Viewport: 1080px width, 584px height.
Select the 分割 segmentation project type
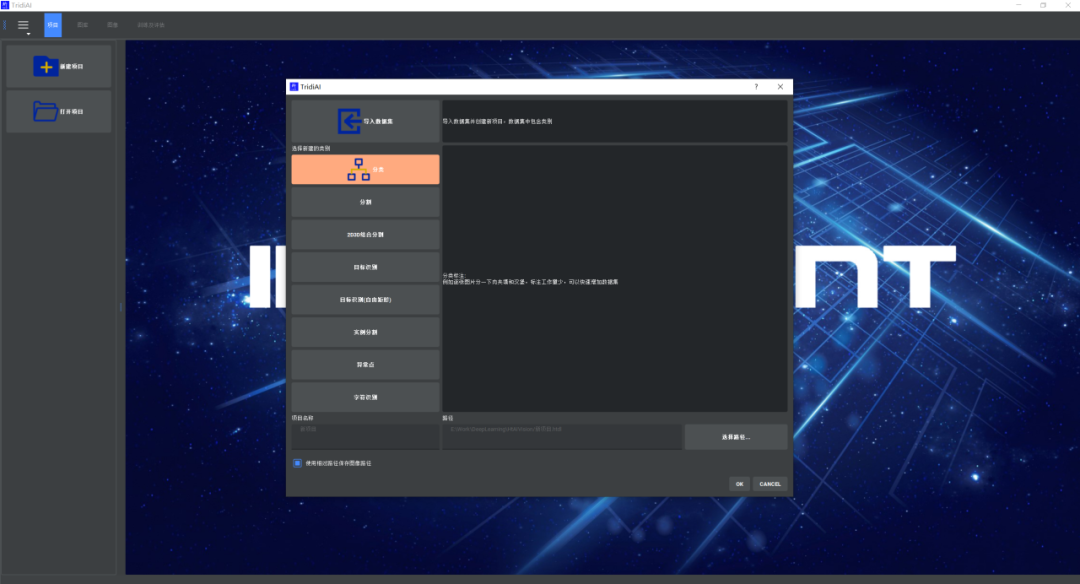(x=365, y=202)
